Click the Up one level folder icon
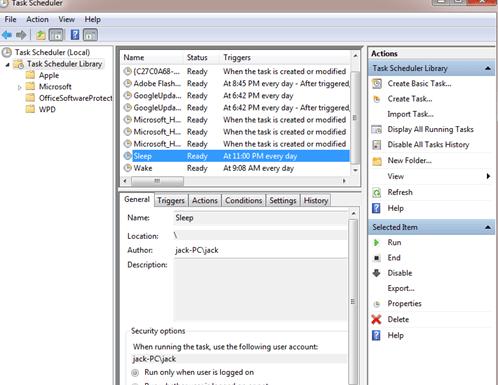The height and width of the screenshot is (385, 498). (x=41, y=35)
